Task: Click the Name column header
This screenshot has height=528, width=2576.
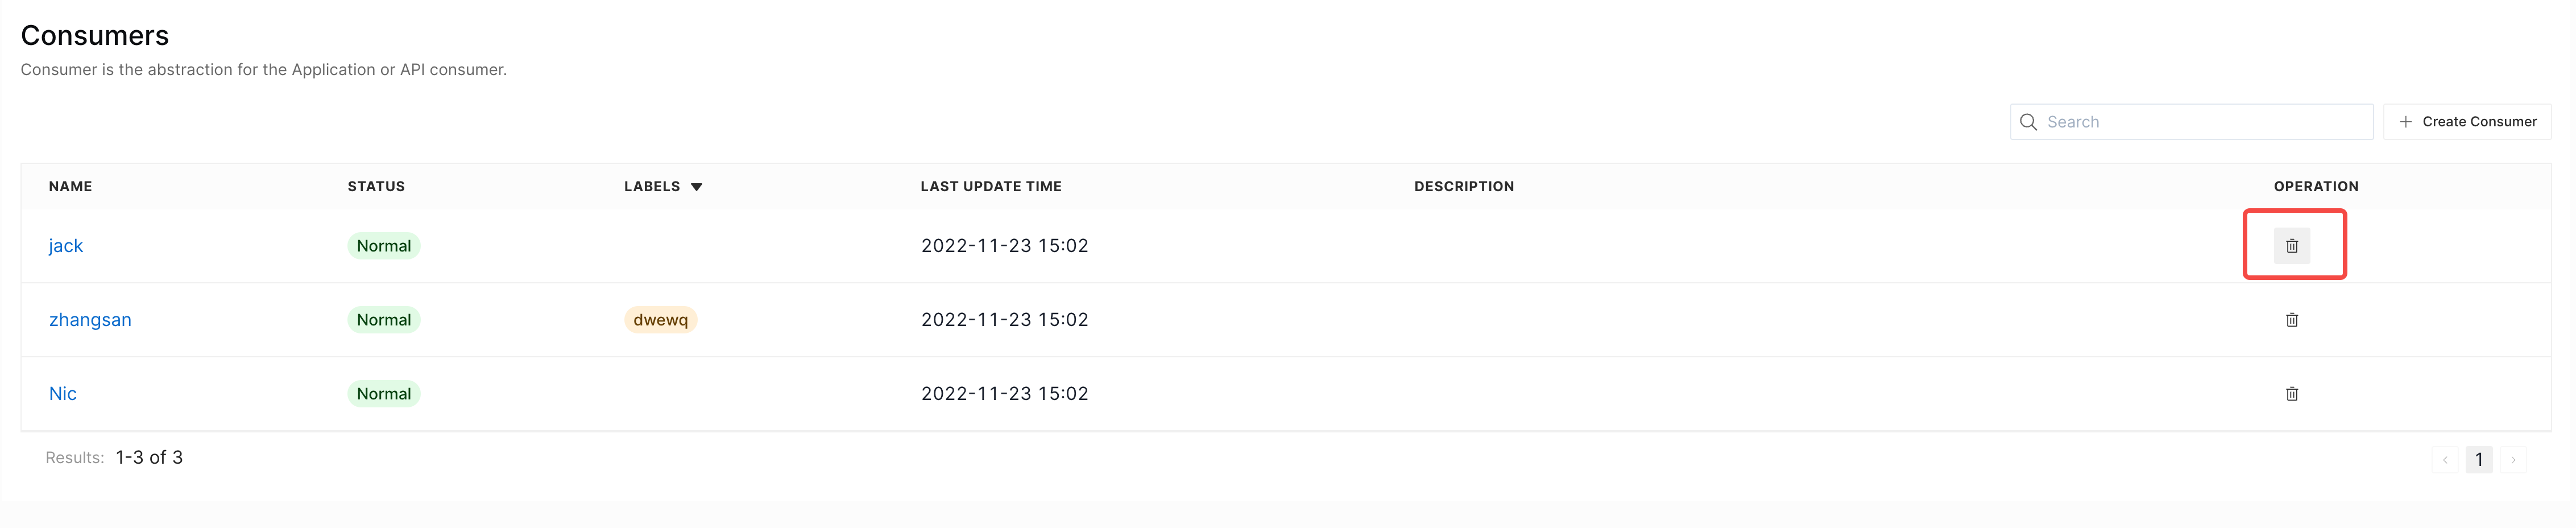Action: pos(70,187)
